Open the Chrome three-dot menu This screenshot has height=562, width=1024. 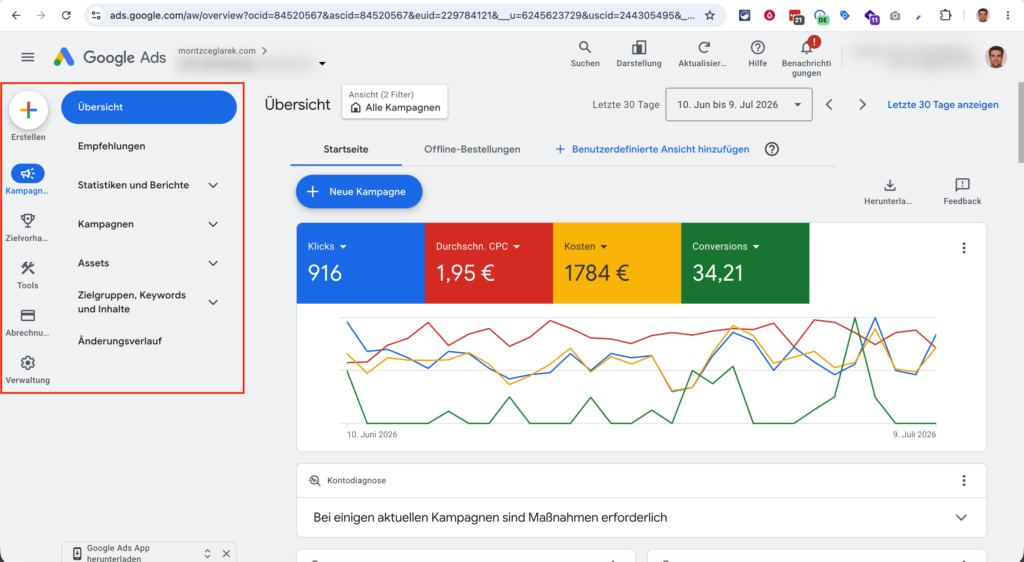(1008, 16)
